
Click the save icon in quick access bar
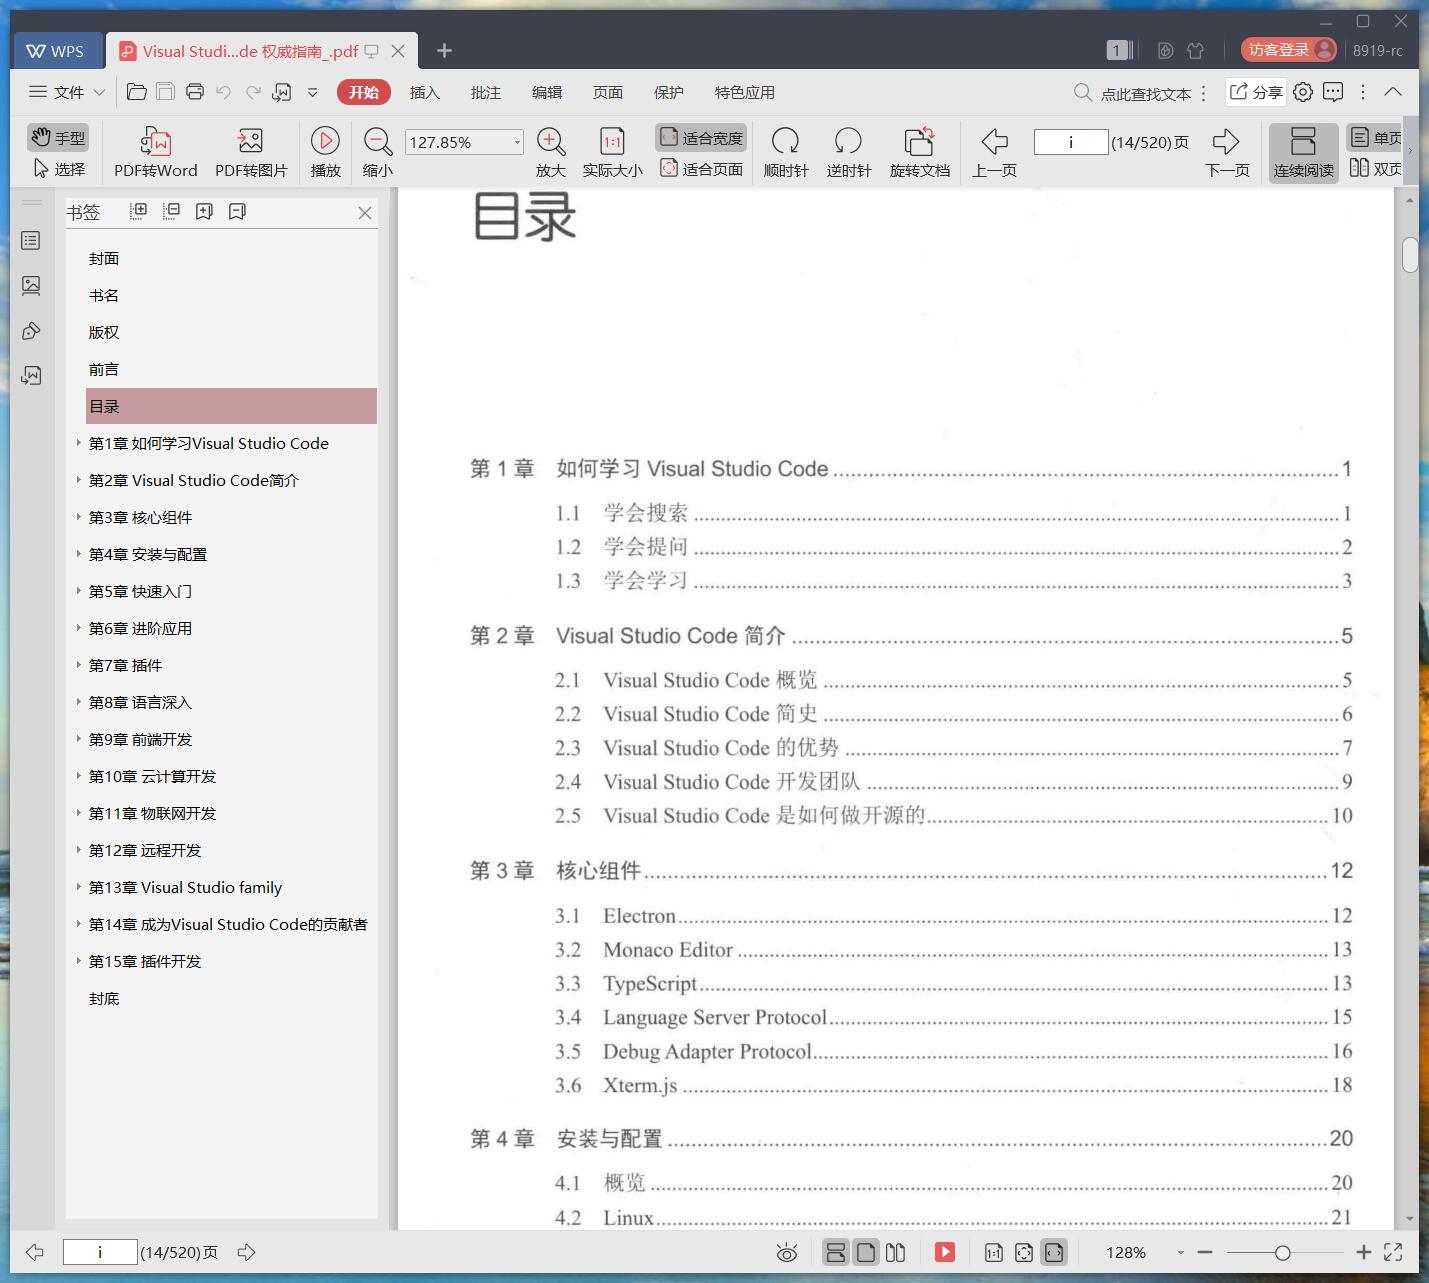click(x=165, y=92)
